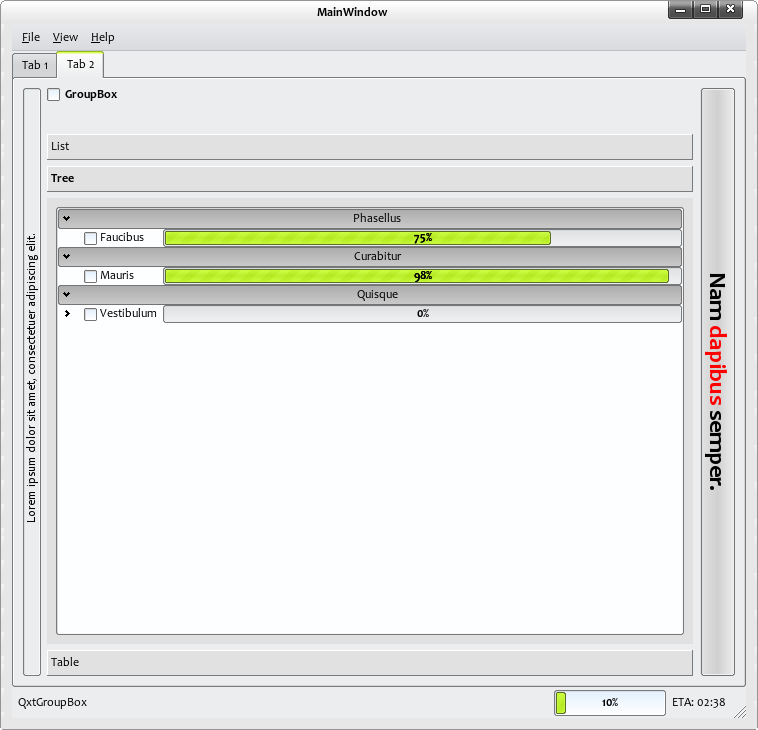Select the Mauris tree row label

(x=117, y=276)
